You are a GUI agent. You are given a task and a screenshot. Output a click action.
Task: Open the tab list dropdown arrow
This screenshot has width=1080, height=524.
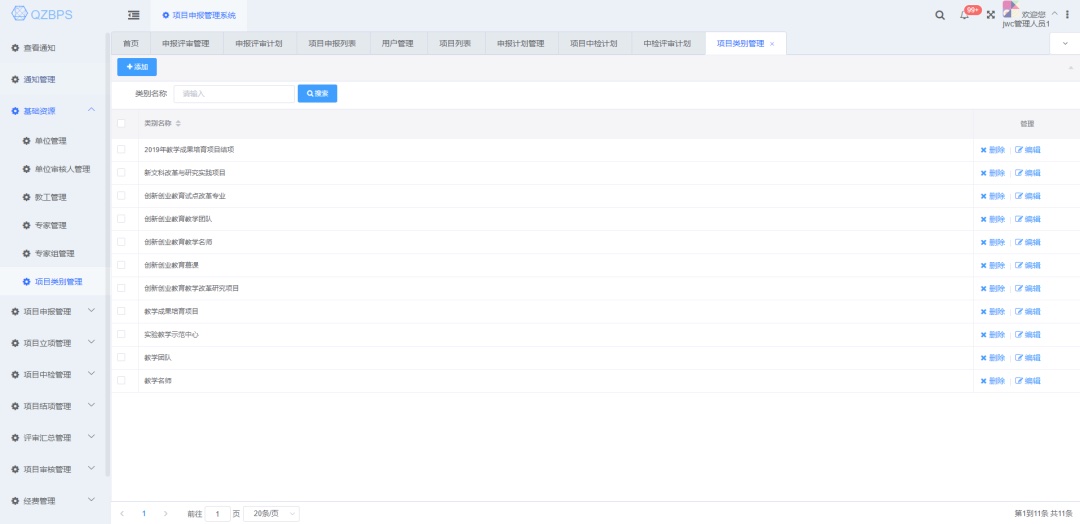pos(1064,43)
